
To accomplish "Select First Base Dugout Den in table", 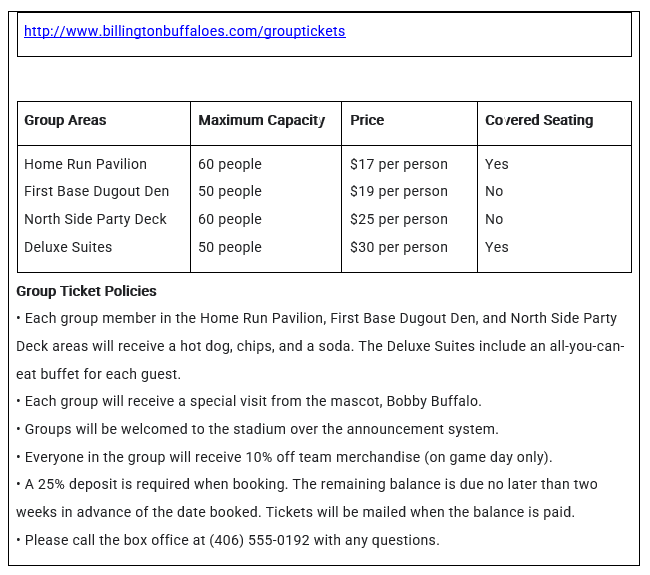I will [x=97, y=191].
